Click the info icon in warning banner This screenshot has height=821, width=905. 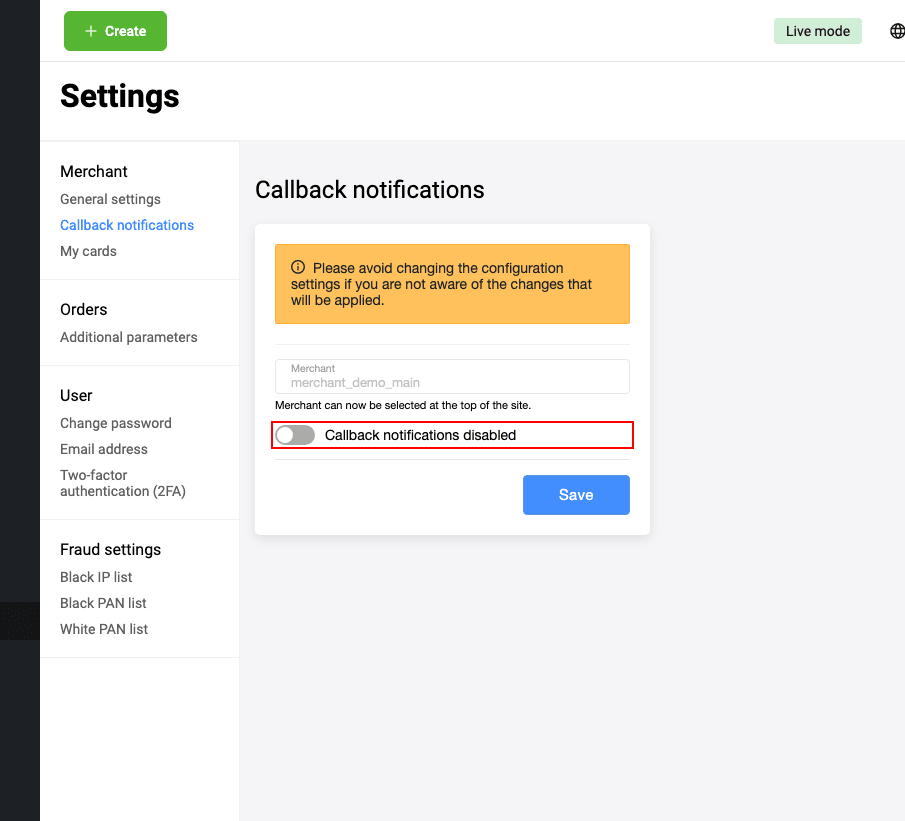[x=298, y=268]
